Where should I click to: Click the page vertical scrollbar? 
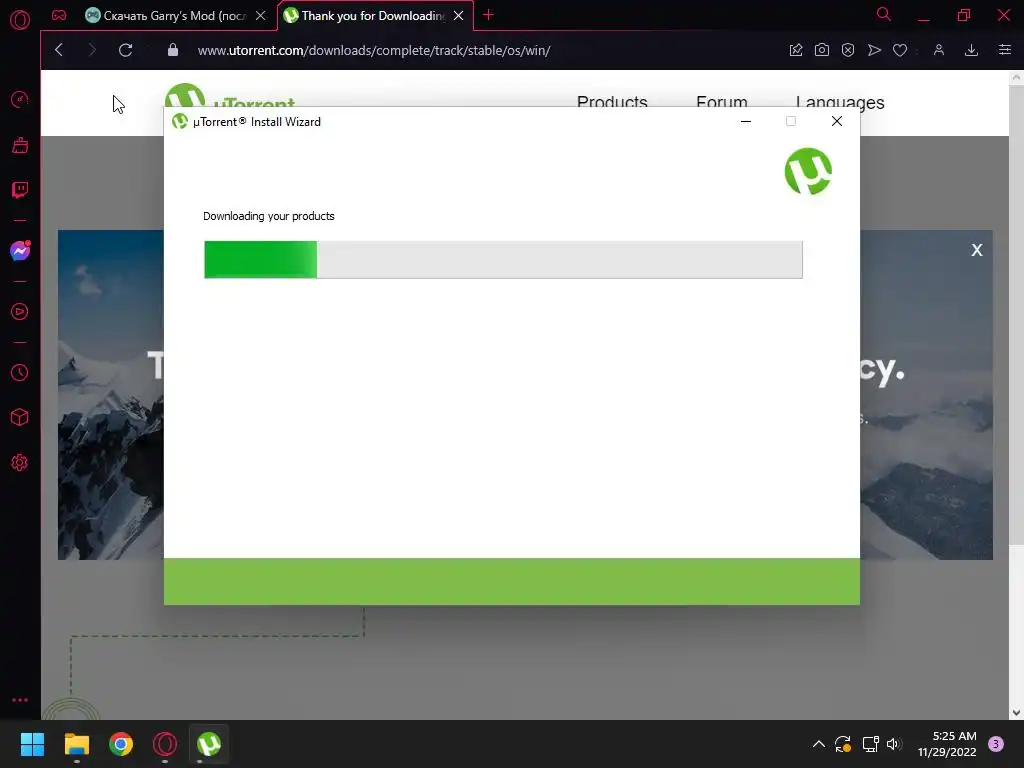tap(1016, 313)
